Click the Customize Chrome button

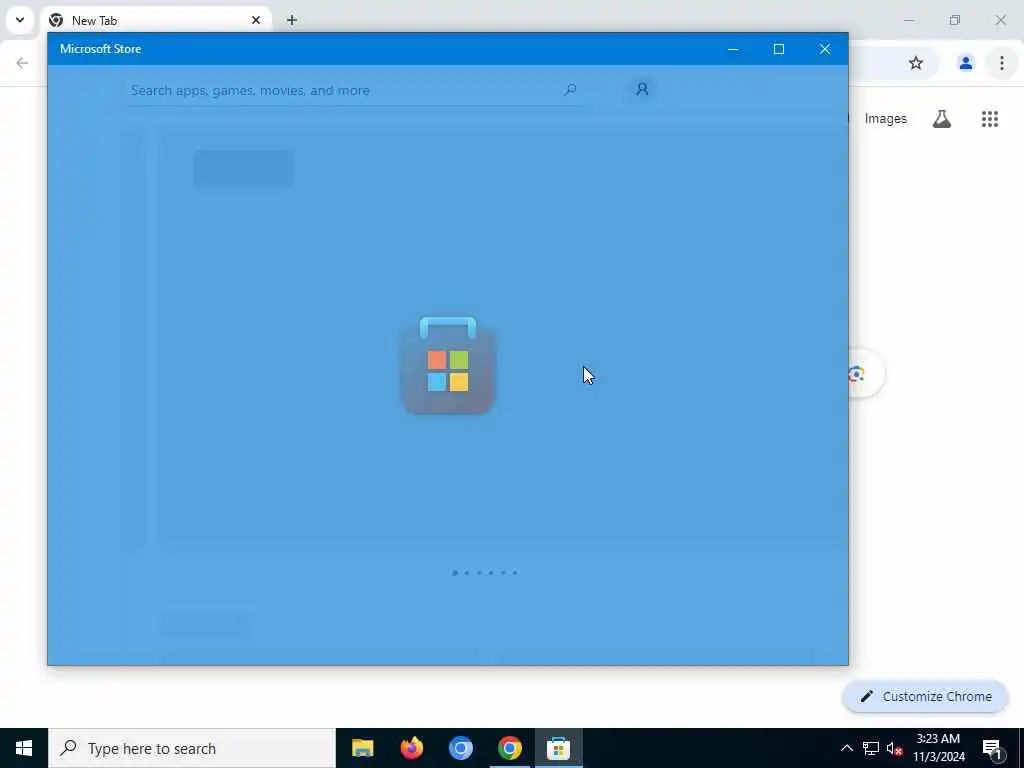925,697
